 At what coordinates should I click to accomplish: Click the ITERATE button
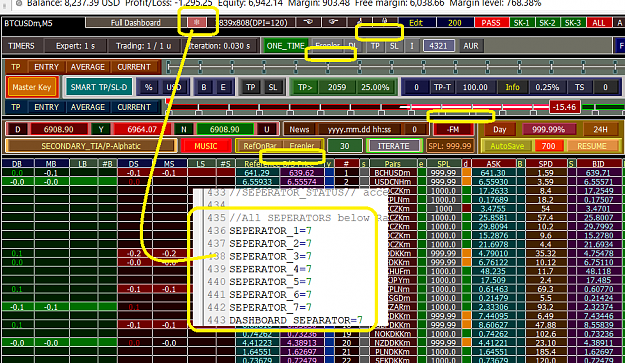point(393,146)
